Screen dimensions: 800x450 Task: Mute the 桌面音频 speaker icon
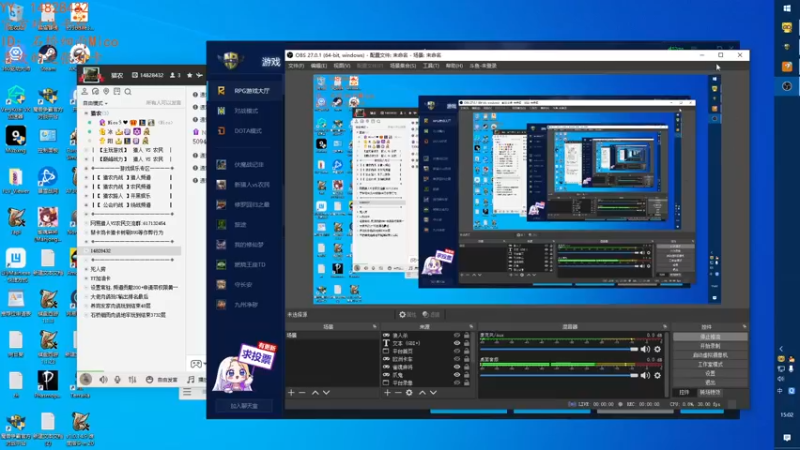coord(645,375)
